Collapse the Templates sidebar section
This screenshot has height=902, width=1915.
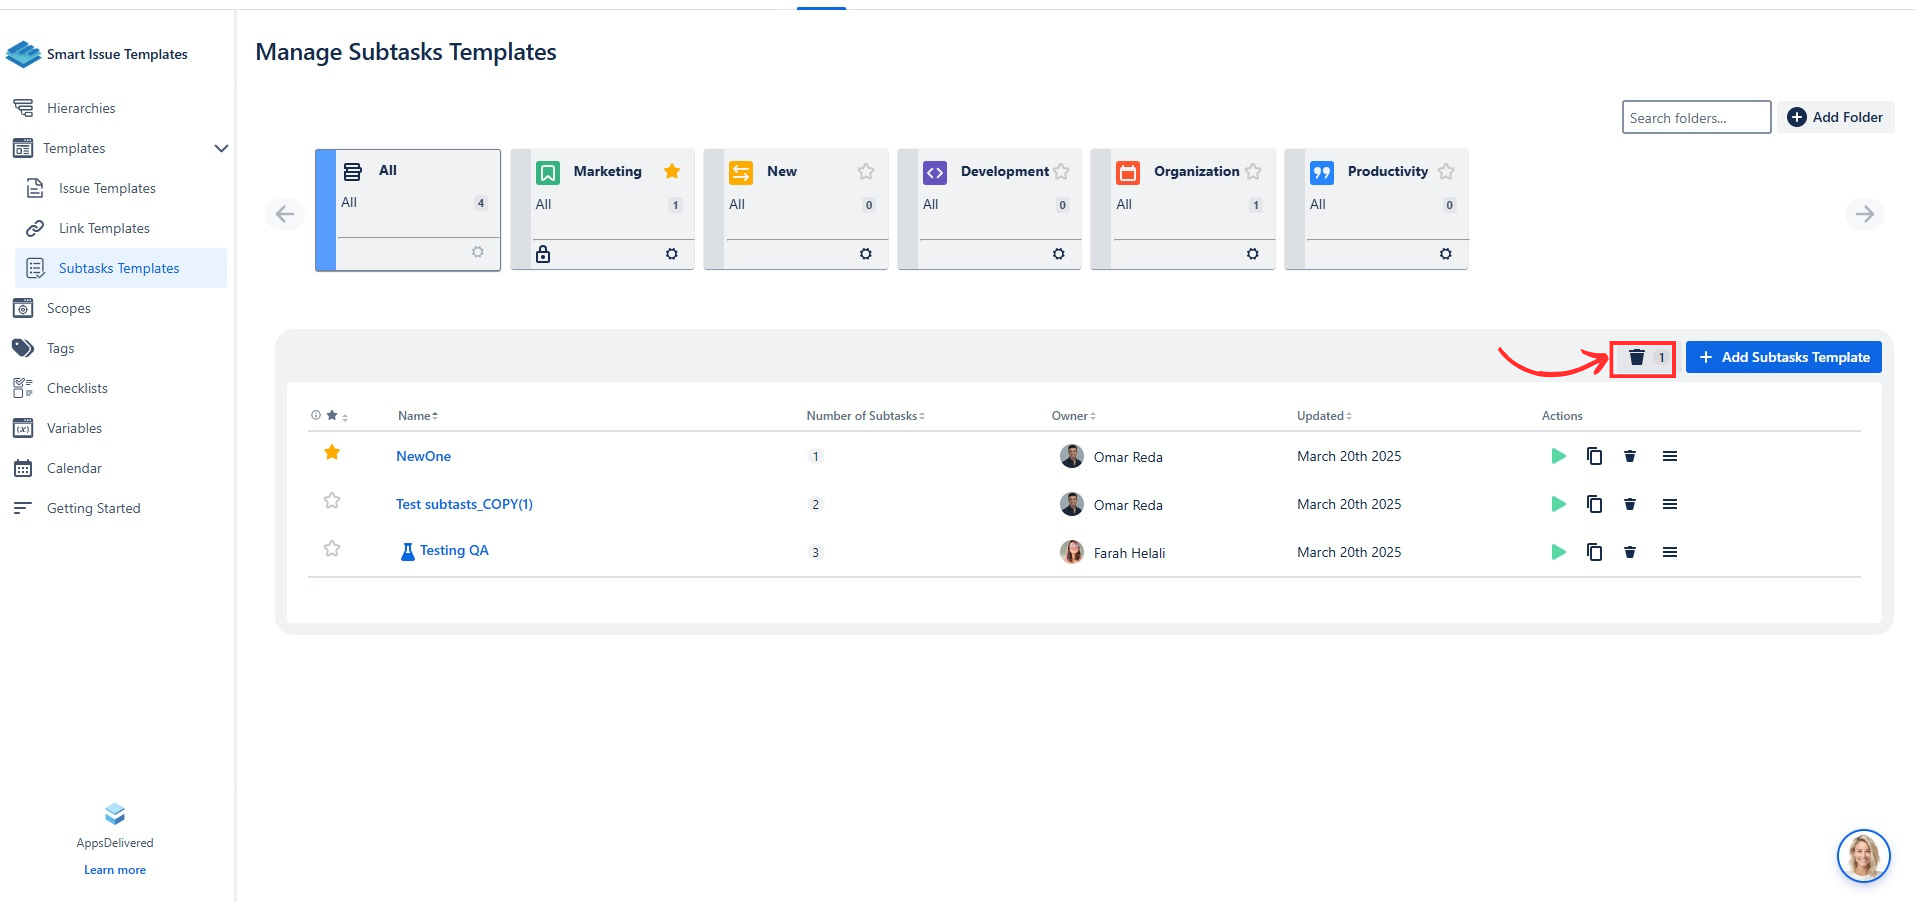pos(221,148)
